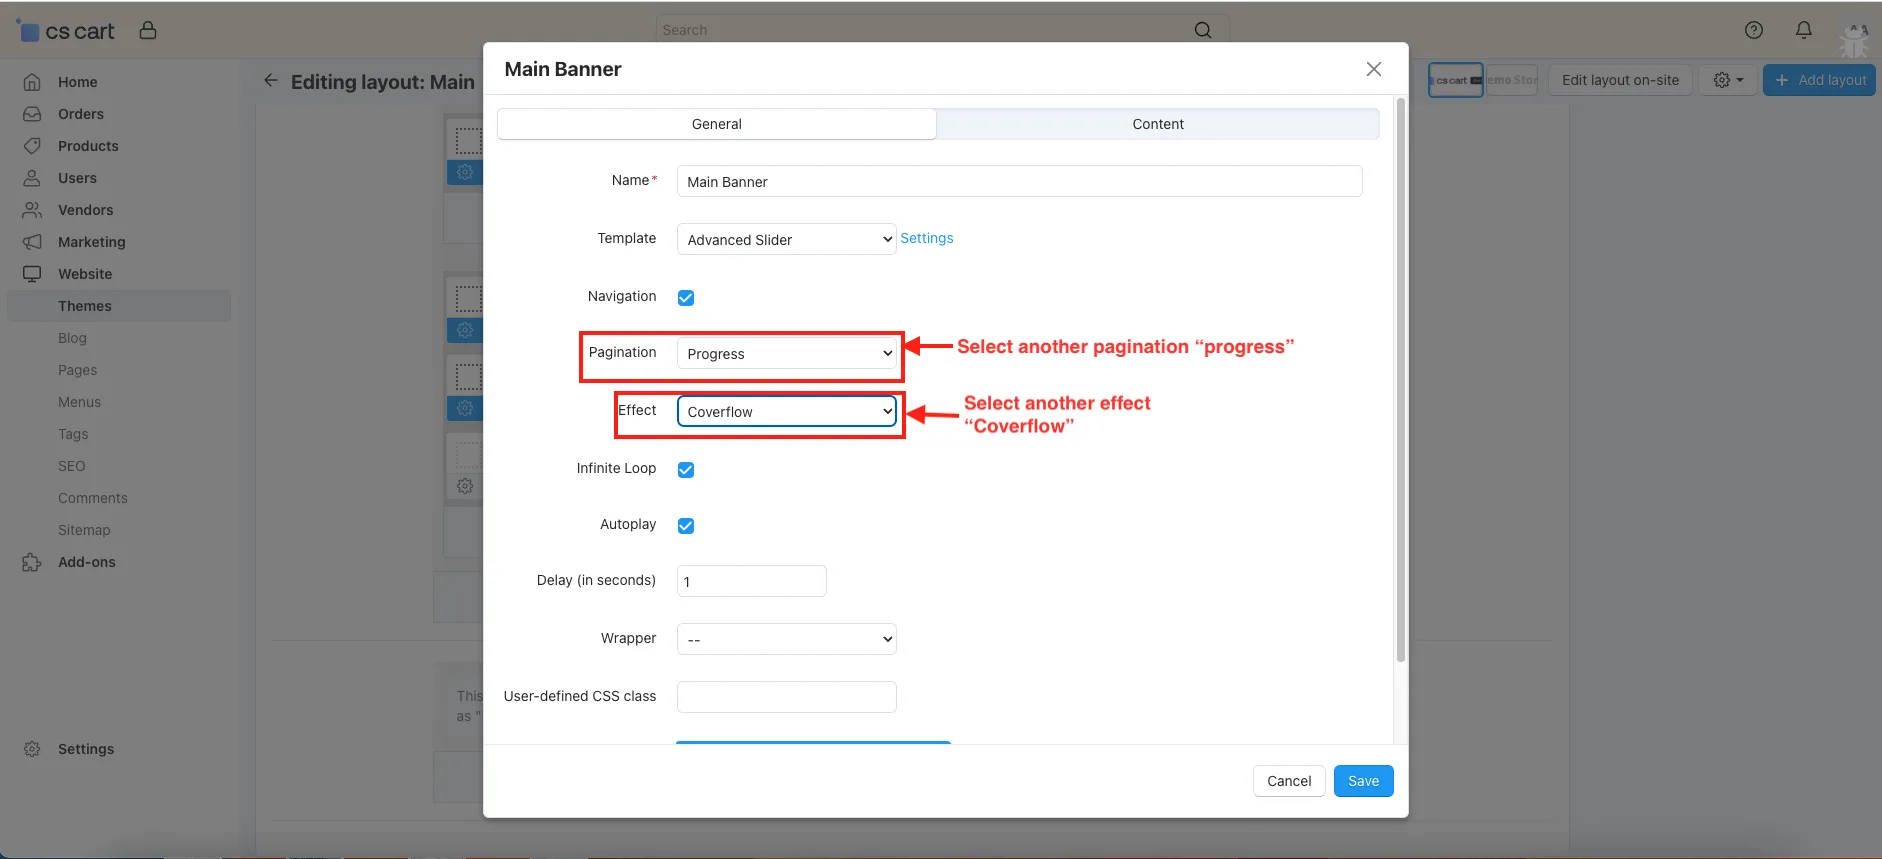Close the Main Banner dialog
This screenshot has height=859, width=1882.
click(x=1374, y=69)
